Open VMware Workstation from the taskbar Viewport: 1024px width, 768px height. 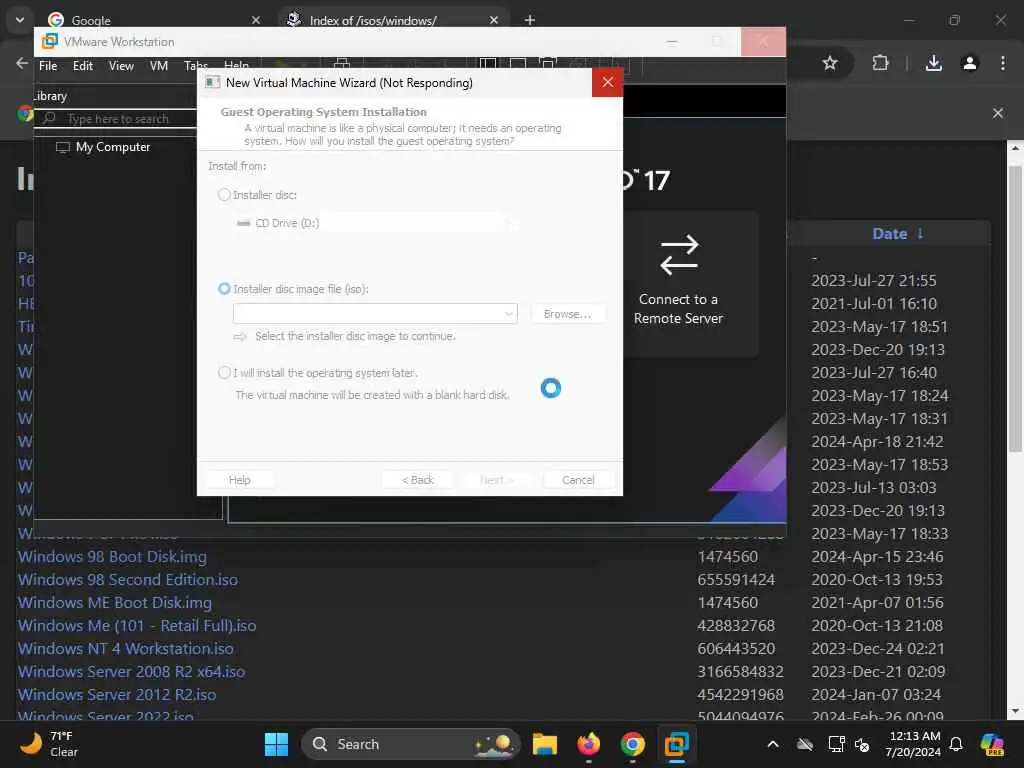[x=677, y=744]
